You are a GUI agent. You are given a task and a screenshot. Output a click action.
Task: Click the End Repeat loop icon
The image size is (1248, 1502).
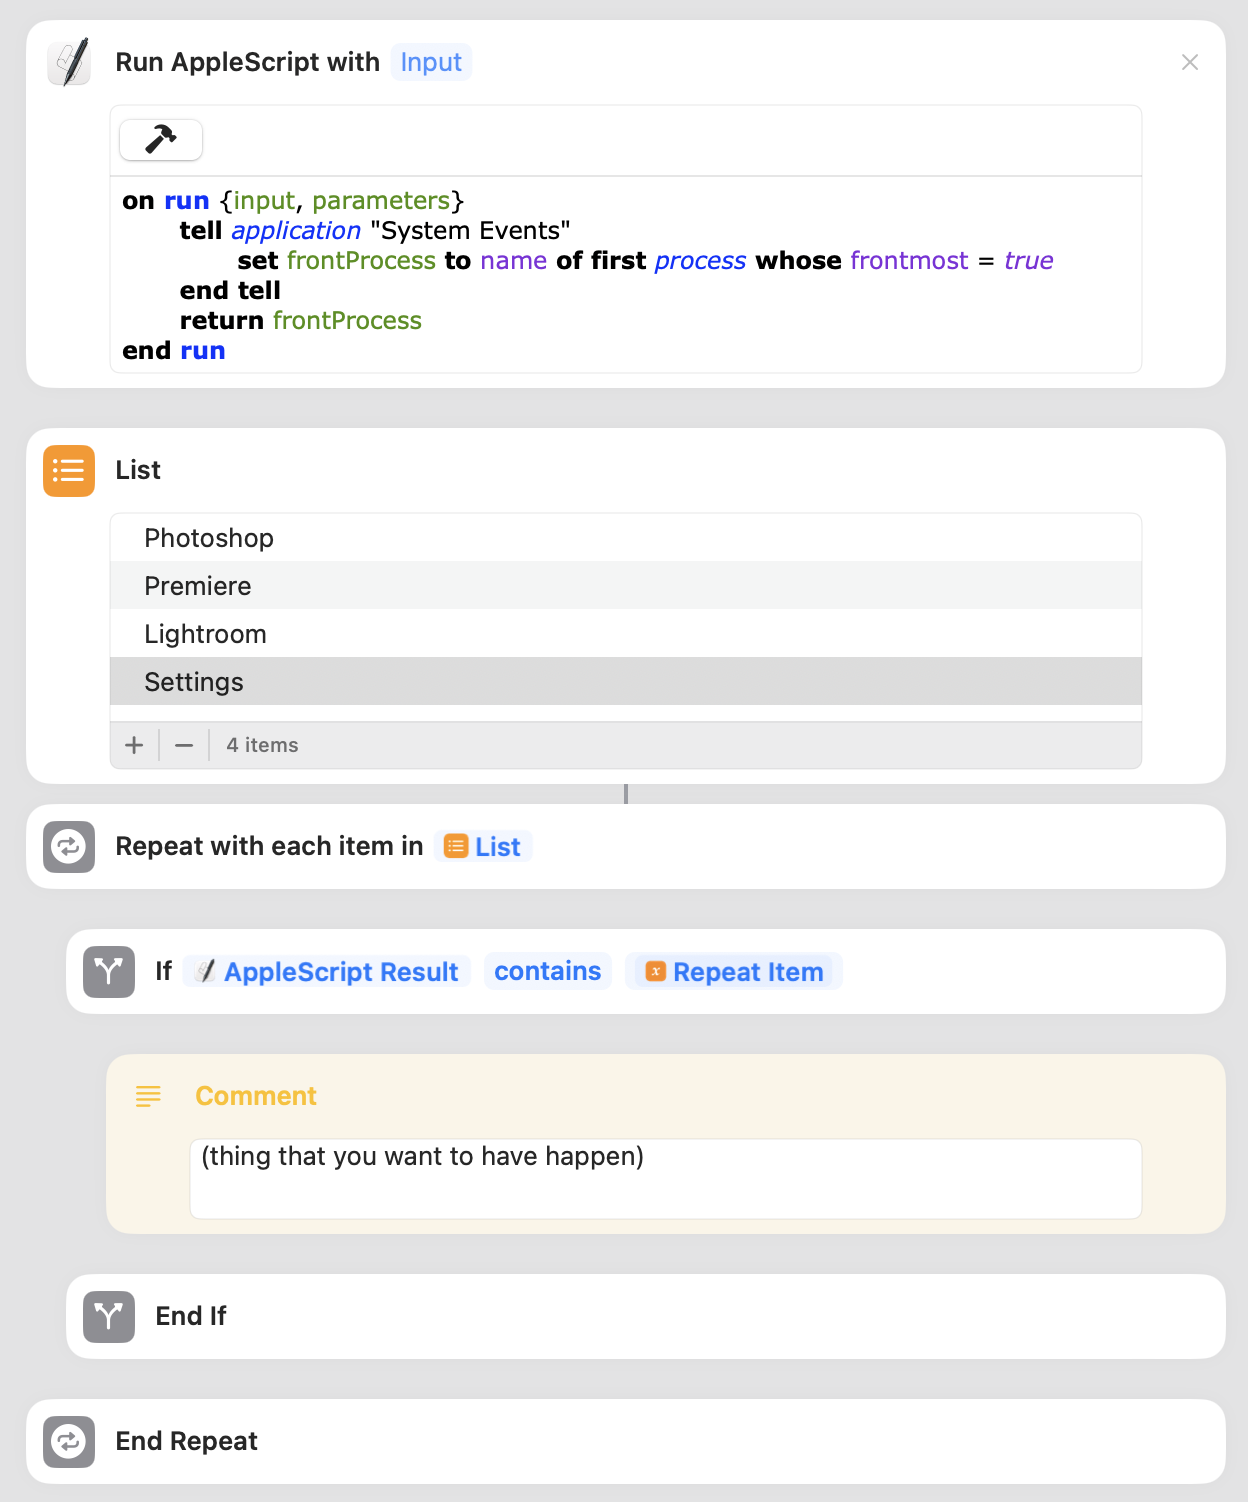(x=69, y=1442)
